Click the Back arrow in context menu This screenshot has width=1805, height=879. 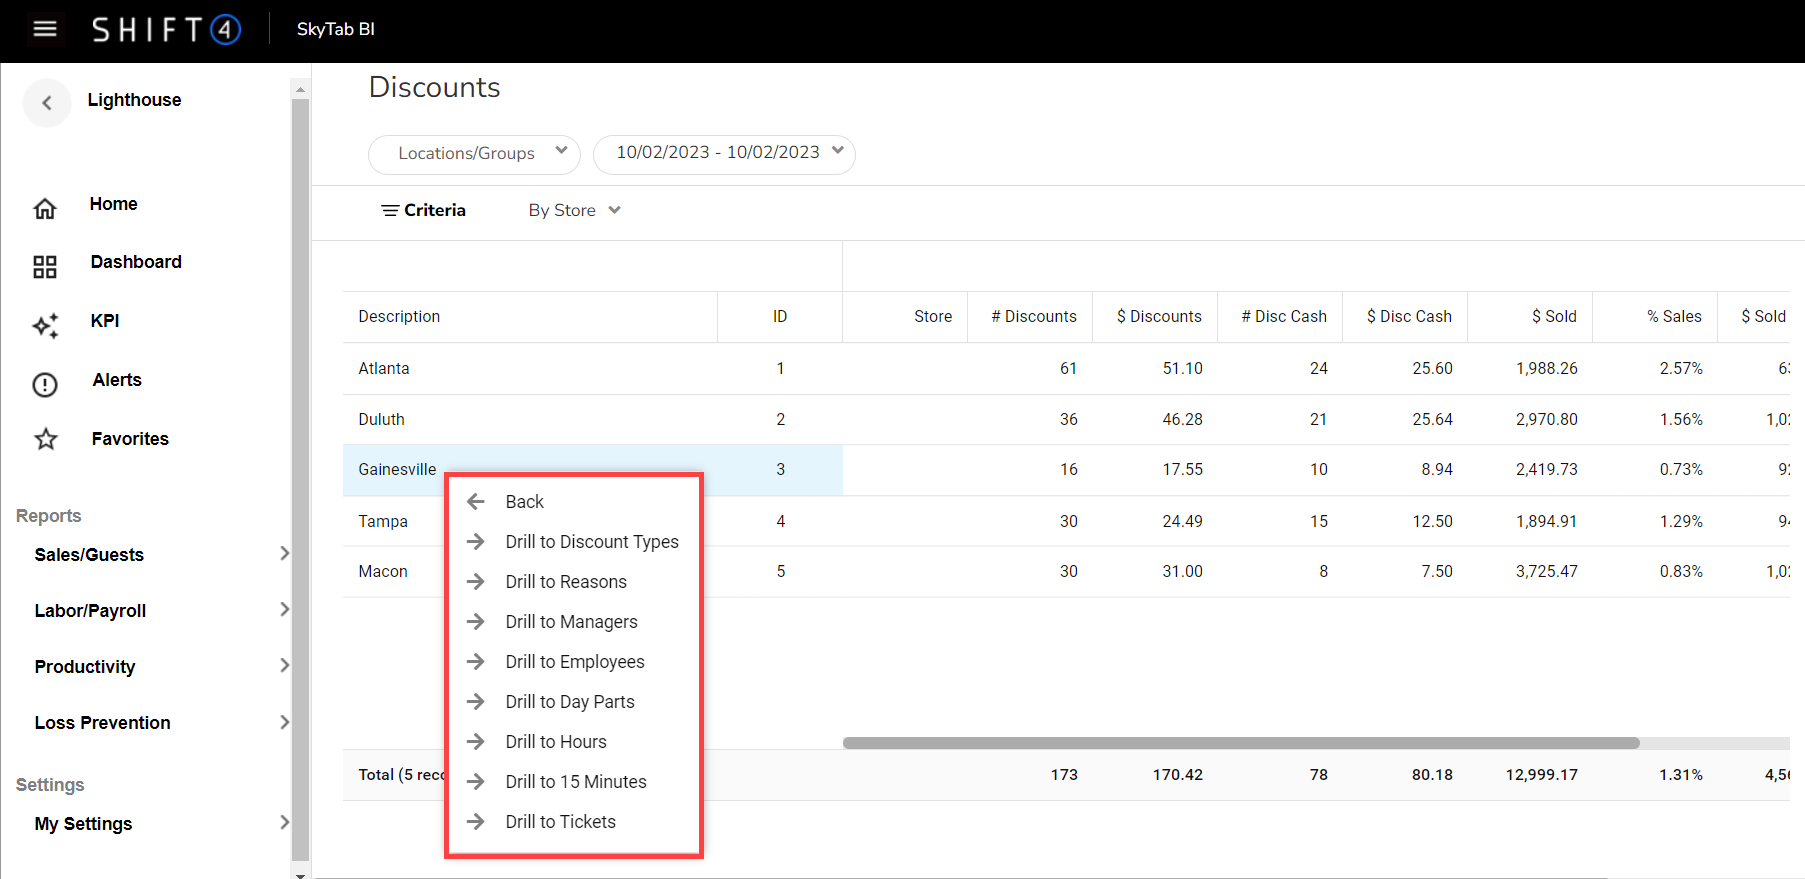(476, 502)
